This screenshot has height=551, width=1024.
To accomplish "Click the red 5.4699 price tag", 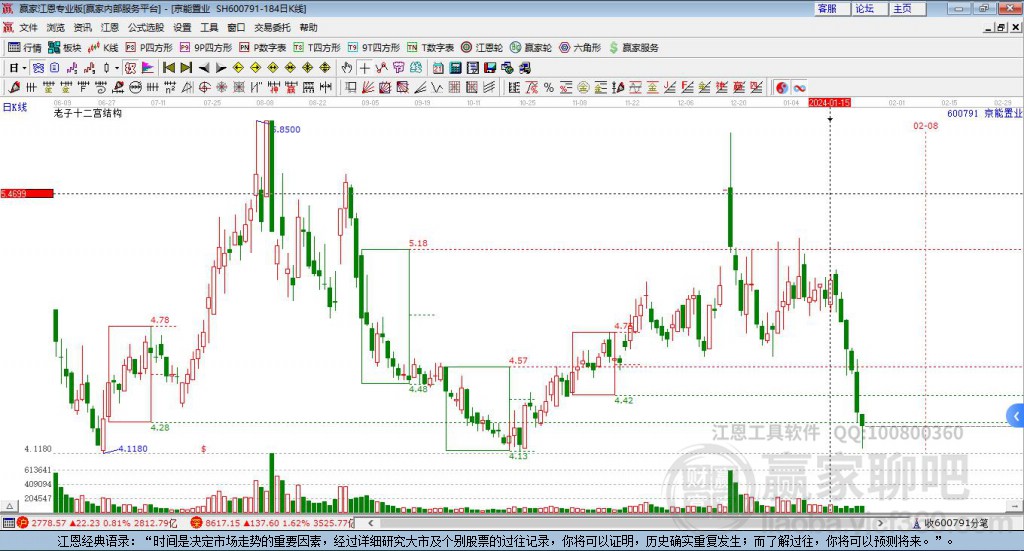I will click(27, 194).
